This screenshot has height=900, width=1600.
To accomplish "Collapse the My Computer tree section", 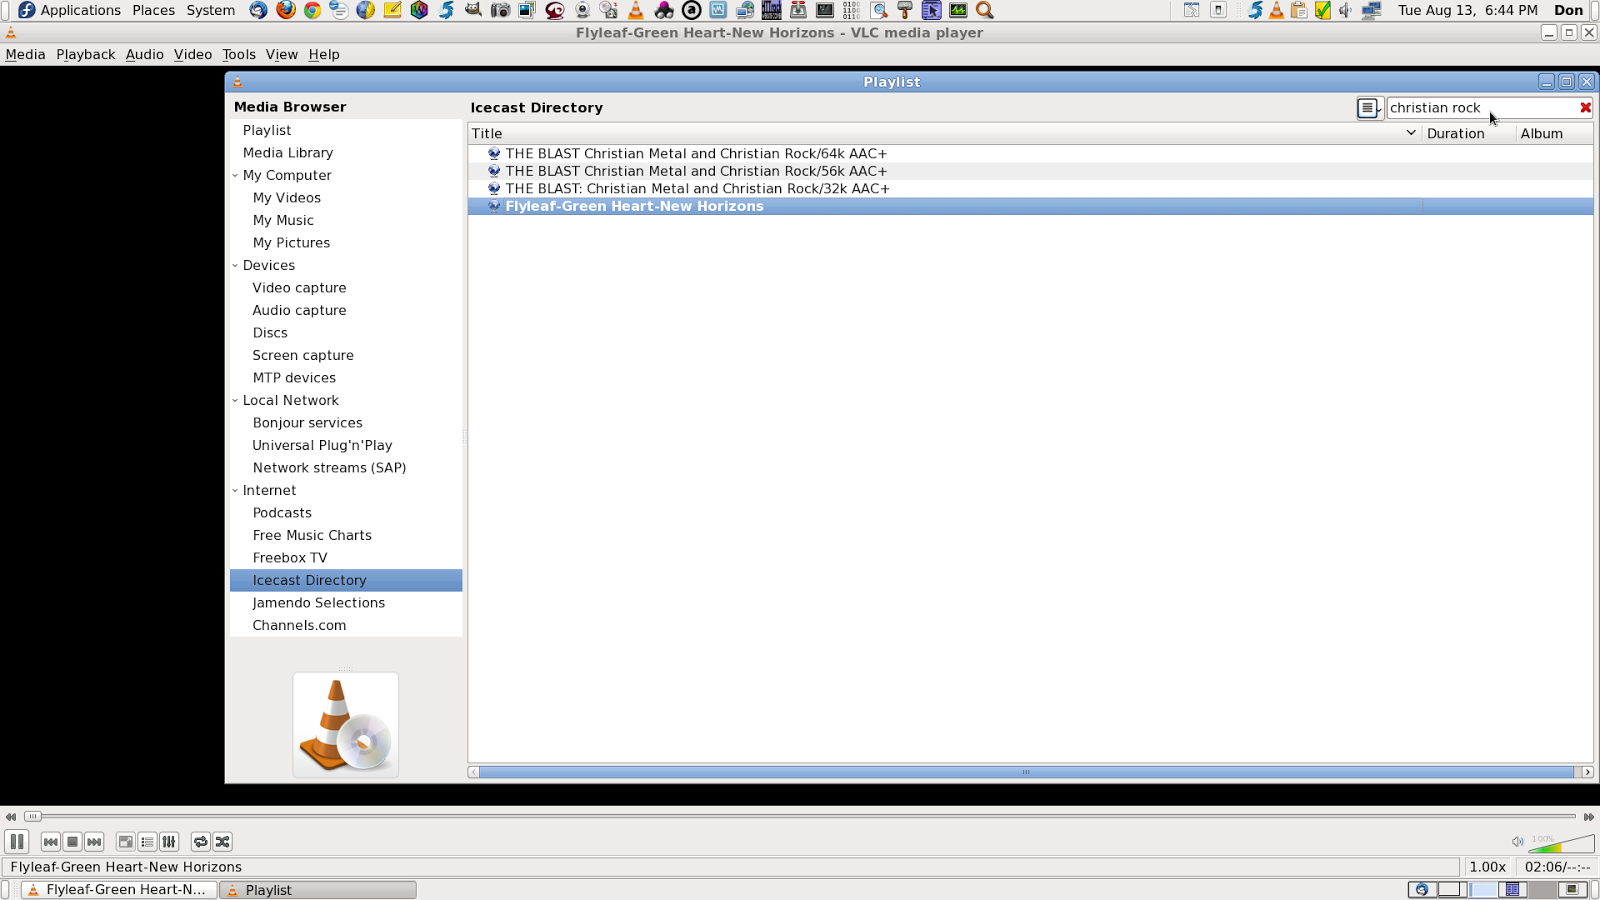I will click(x=236, y=176).
